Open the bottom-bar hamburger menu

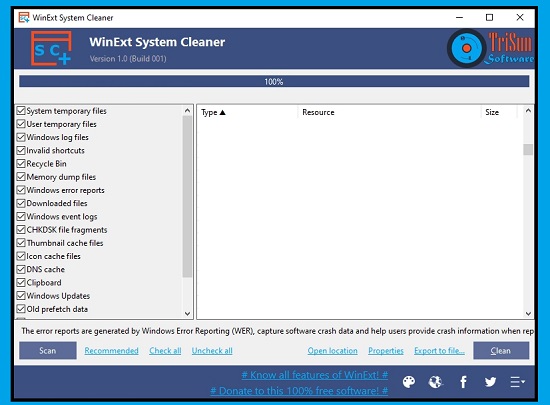point(517,382)
